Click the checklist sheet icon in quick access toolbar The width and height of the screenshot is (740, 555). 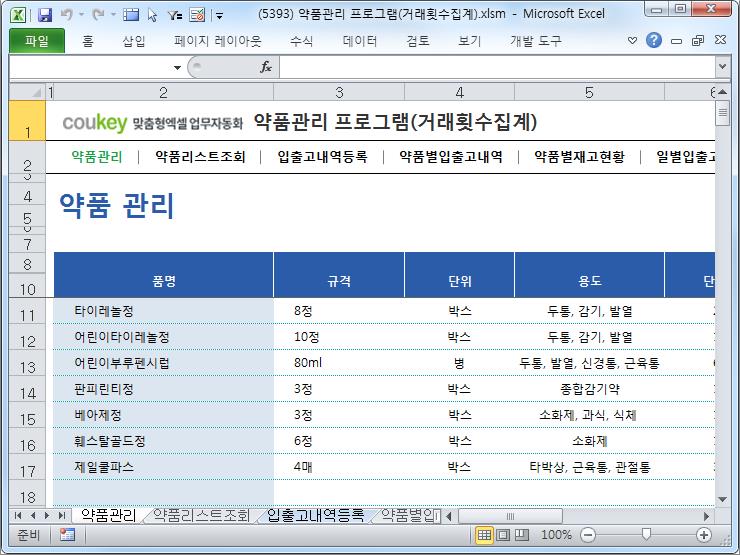click(x=197, y=15)
